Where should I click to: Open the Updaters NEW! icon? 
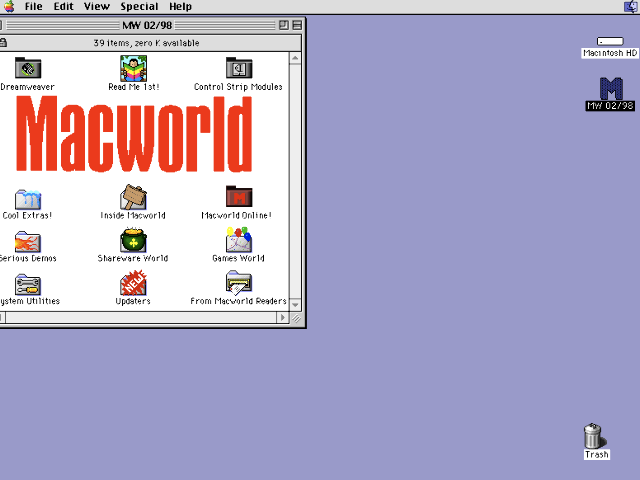pyautogui.click(x=133, y=283)
